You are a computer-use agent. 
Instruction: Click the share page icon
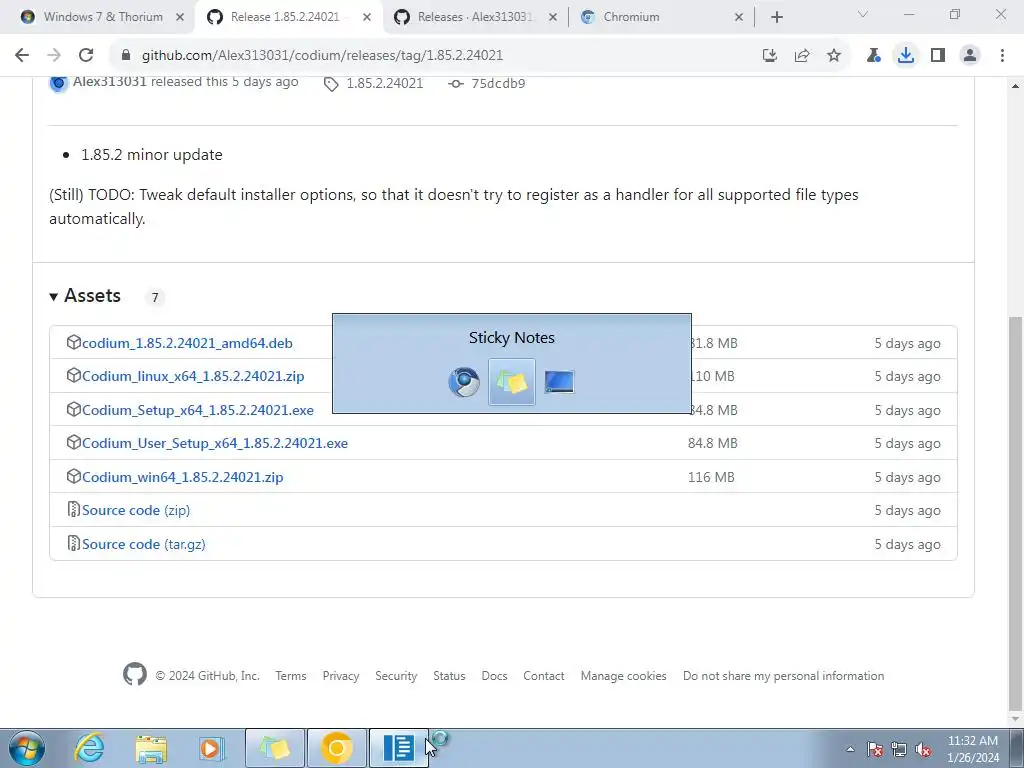(x=802, y=56)
